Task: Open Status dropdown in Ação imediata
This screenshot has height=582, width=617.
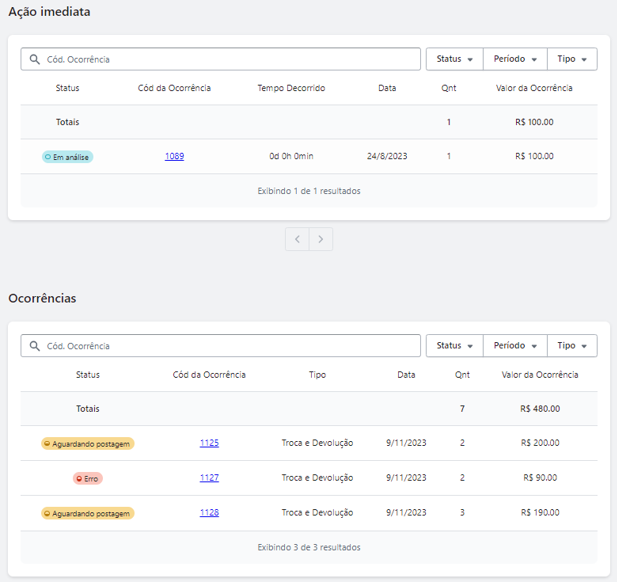Action: [x=454, y=59]
